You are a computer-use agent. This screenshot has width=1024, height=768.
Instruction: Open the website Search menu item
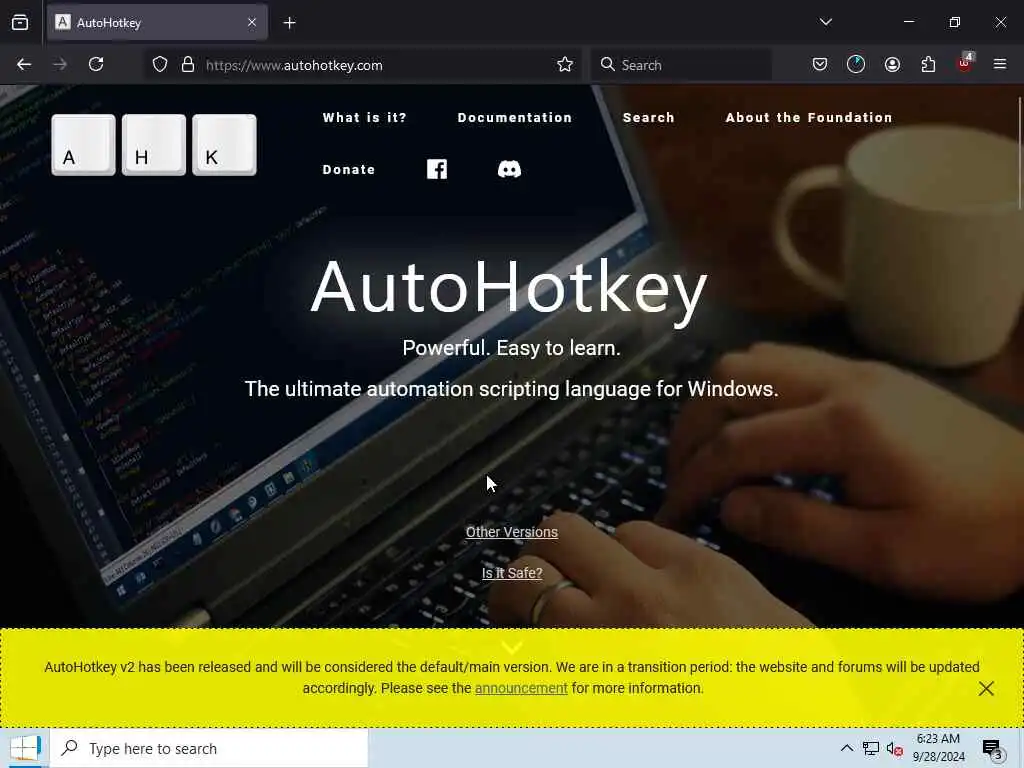[x=648, y=118]
